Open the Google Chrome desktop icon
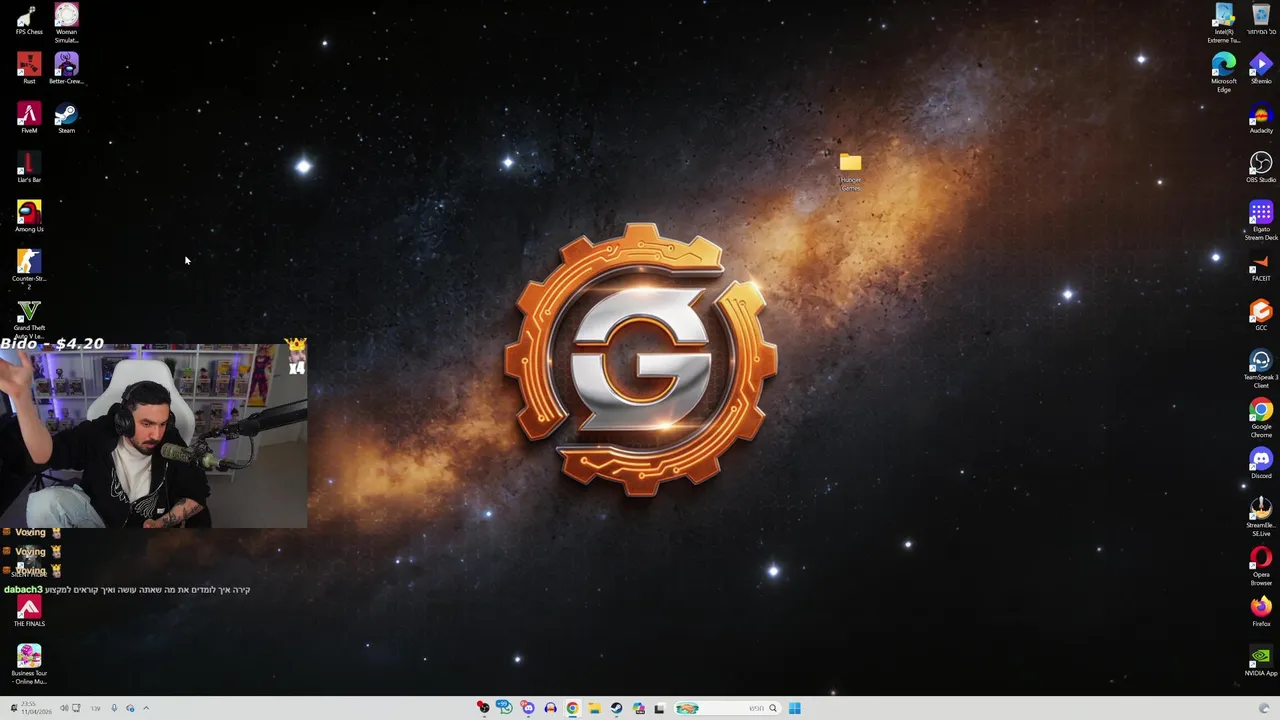Screen dimensions: 1280x720 pyautogui.click(x=1261, y=418)
